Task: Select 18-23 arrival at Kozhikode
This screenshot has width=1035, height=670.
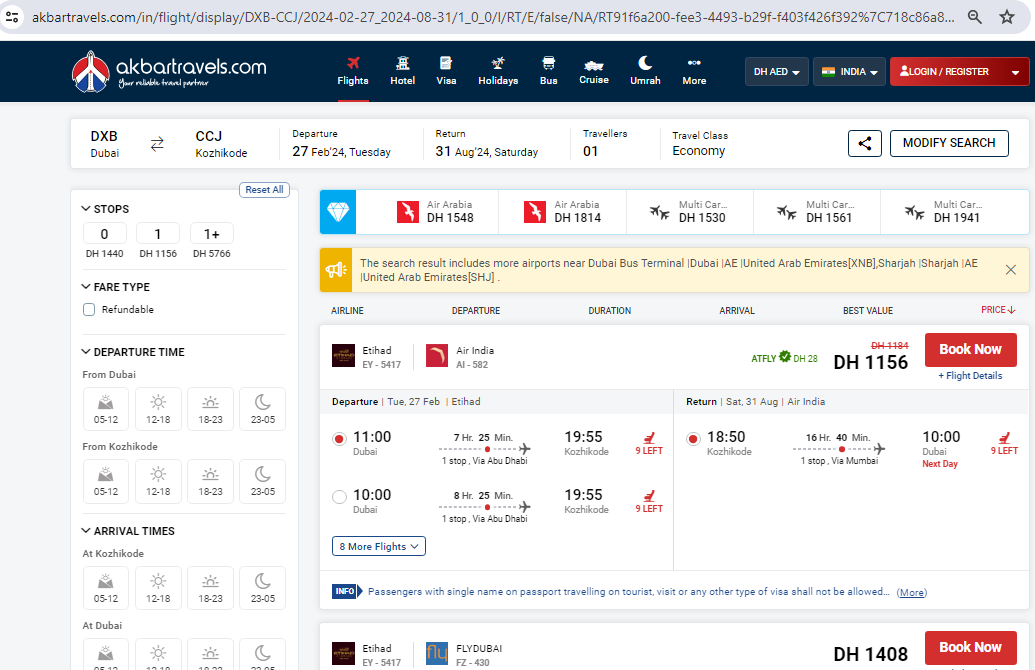Action: click(211, 588)
